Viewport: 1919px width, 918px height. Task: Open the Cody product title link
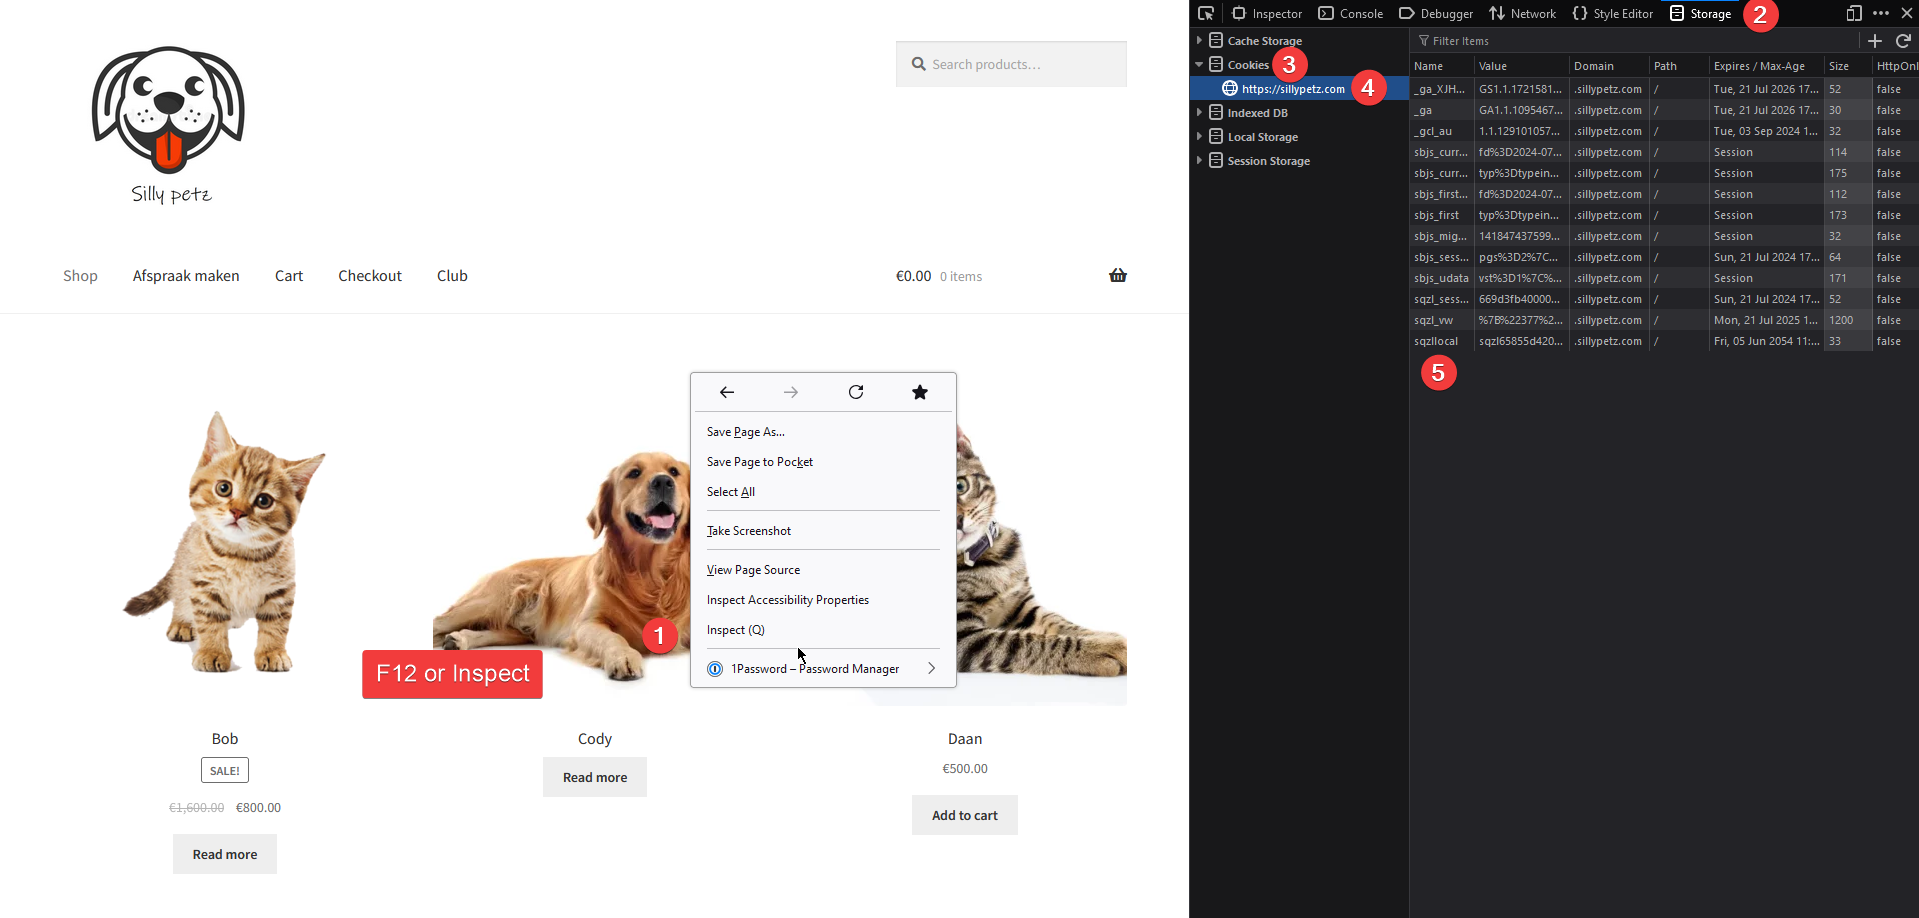pyautogui.click(x=595, y=739)
